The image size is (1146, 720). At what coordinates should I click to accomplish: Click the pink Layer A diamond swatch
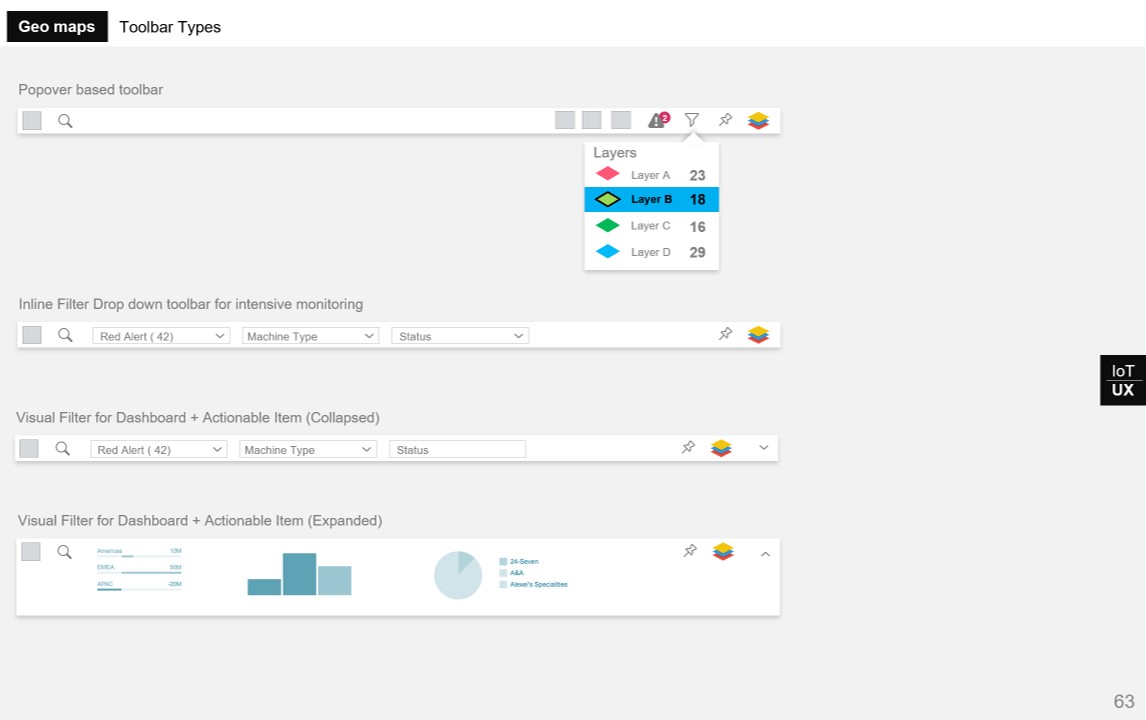pos(608,174)
